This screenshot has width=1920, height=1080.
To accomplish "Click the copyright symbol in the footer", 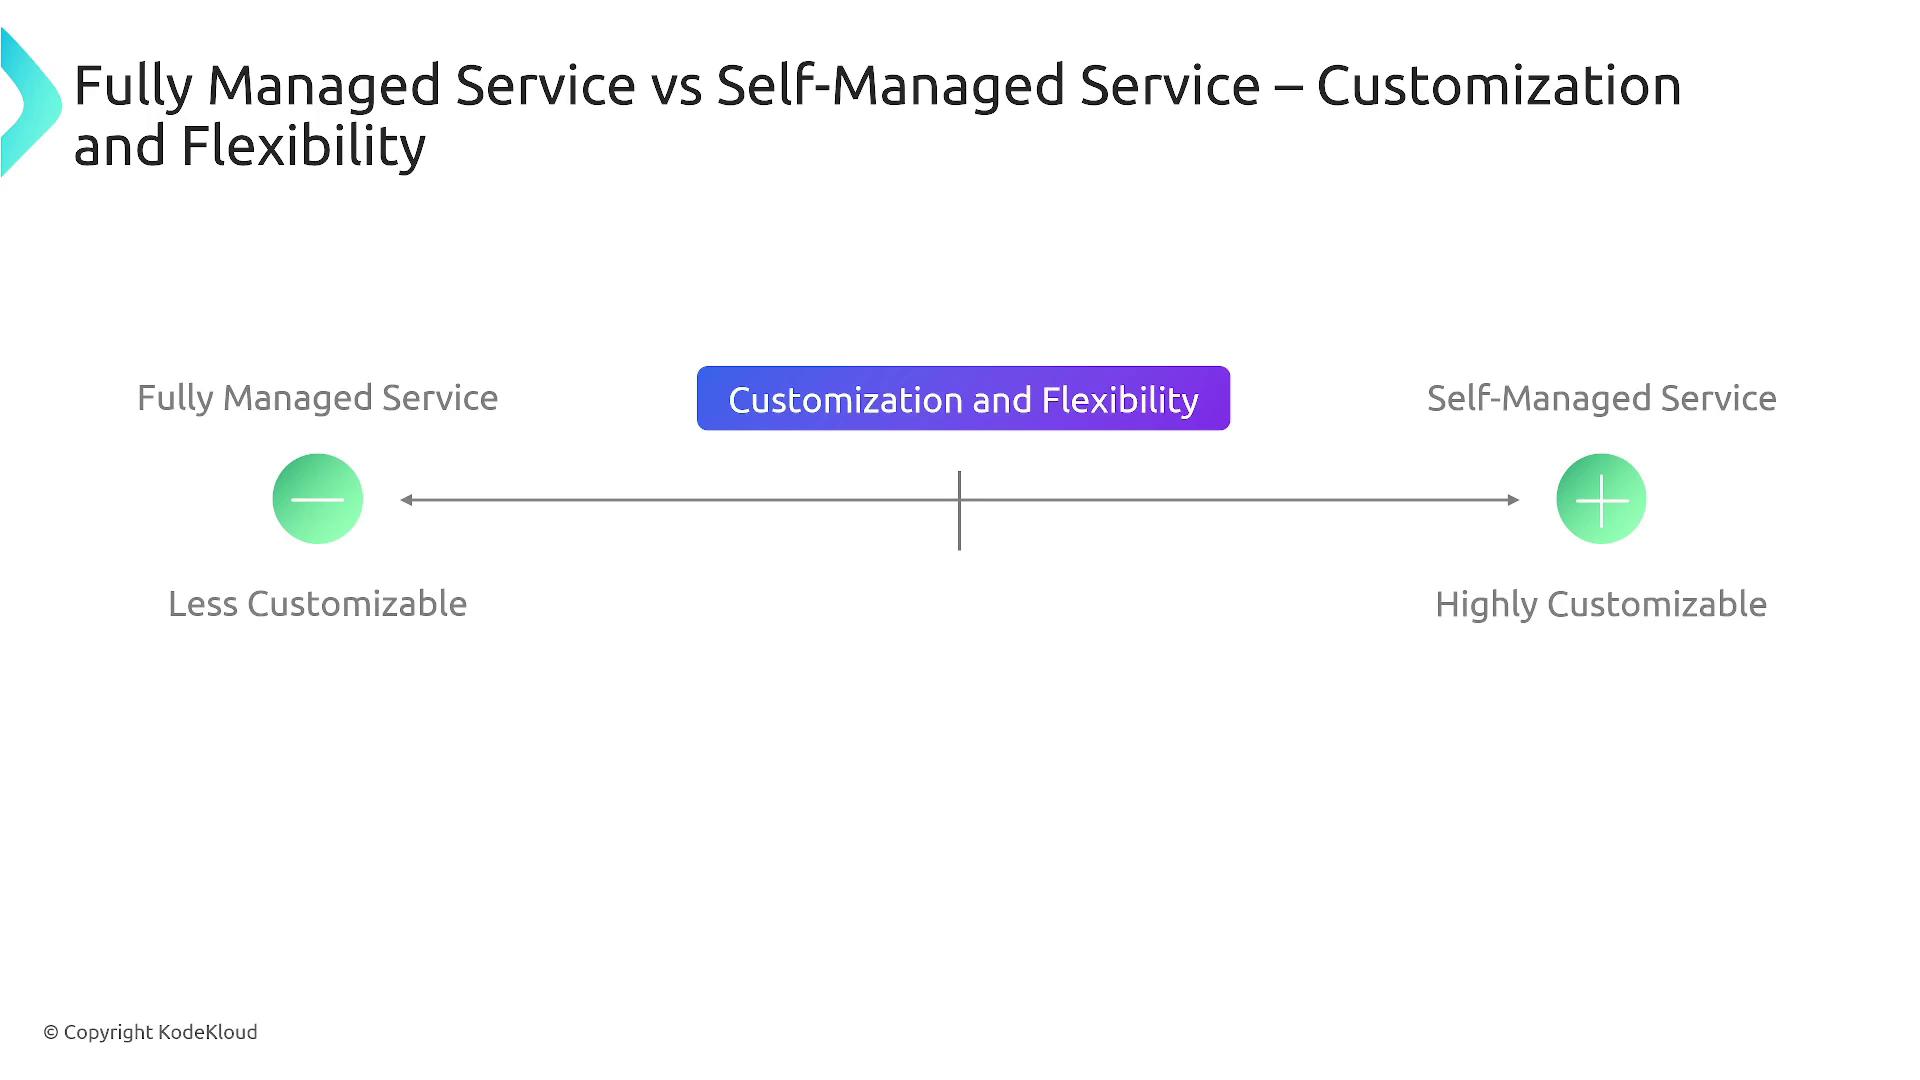I will 51,1033.
